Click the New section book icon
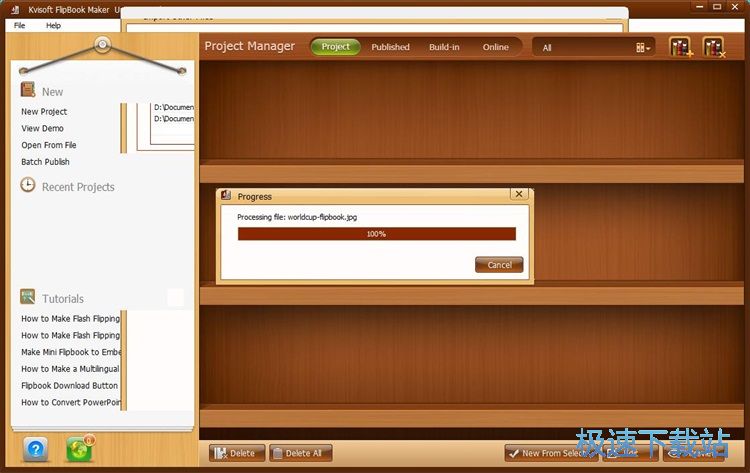 coord(28,89)
